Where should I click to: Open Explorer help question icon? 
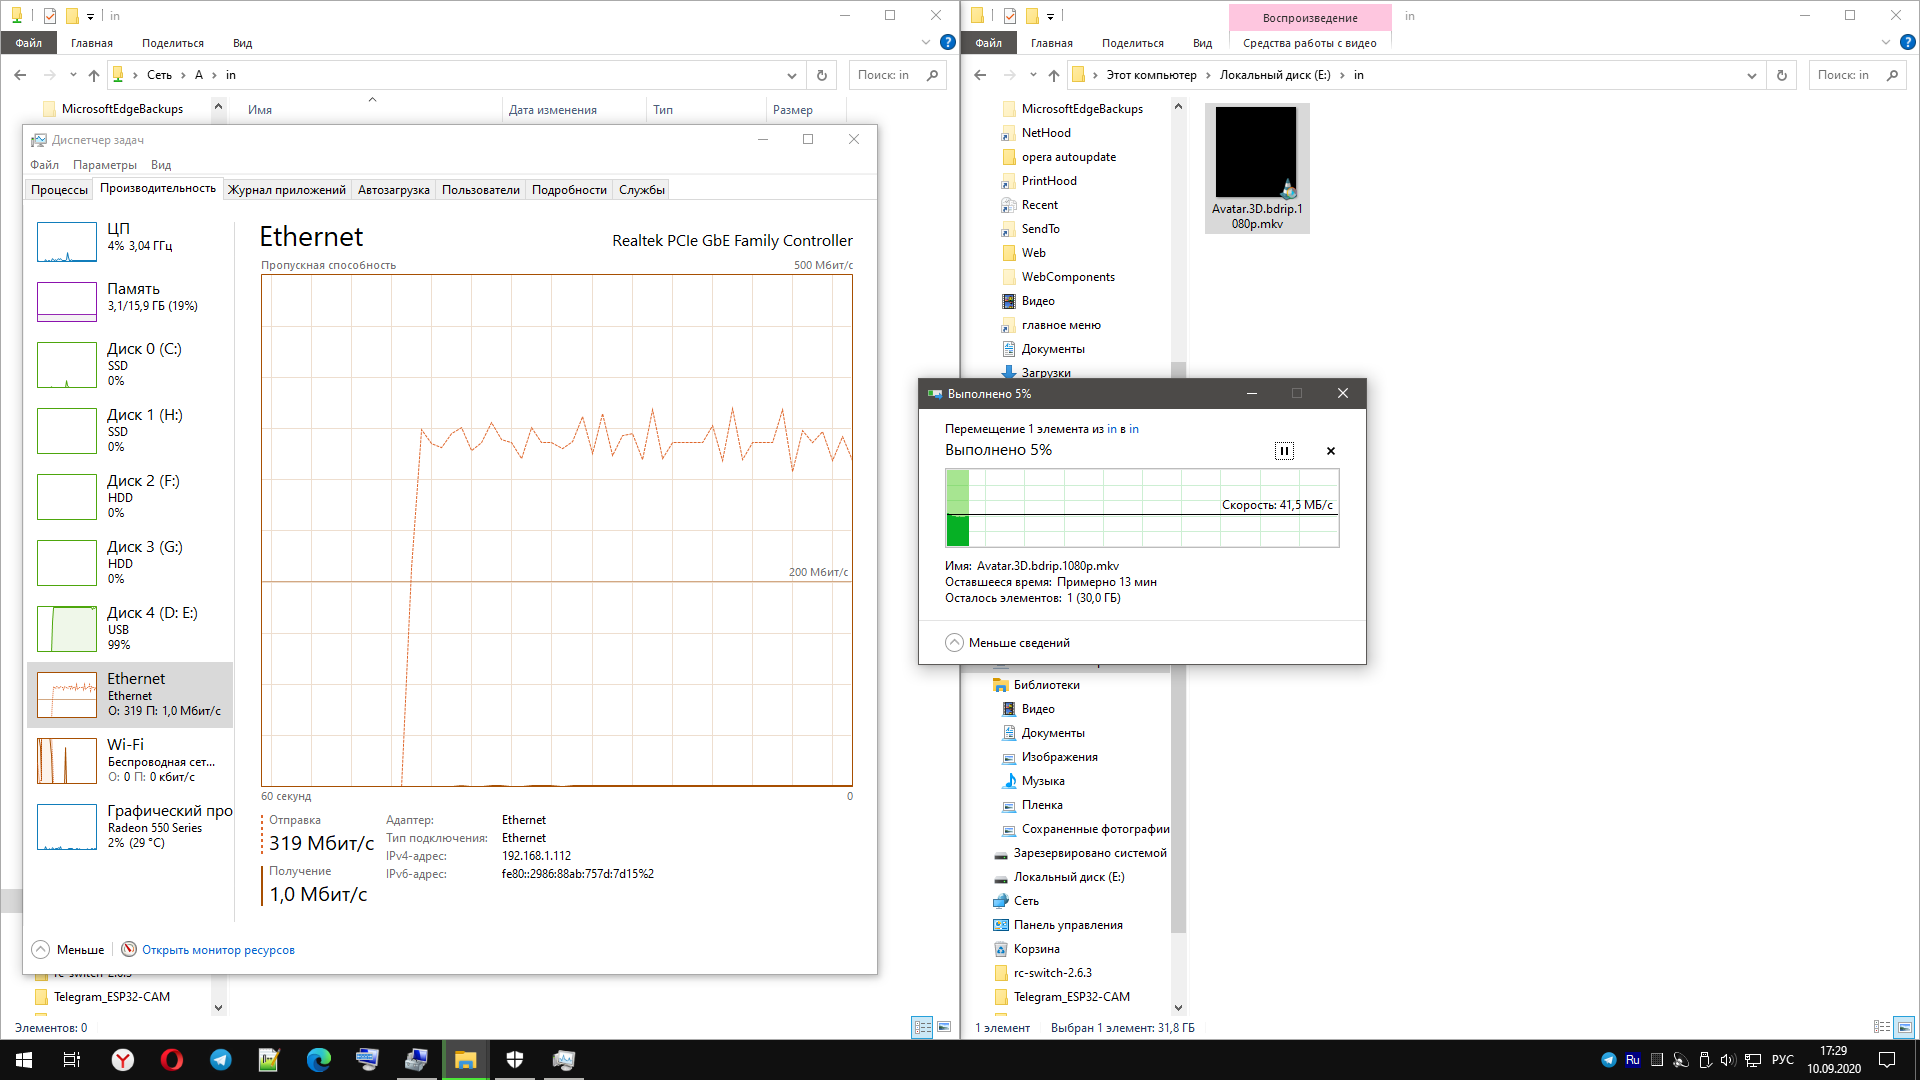(x=948, y=43)
